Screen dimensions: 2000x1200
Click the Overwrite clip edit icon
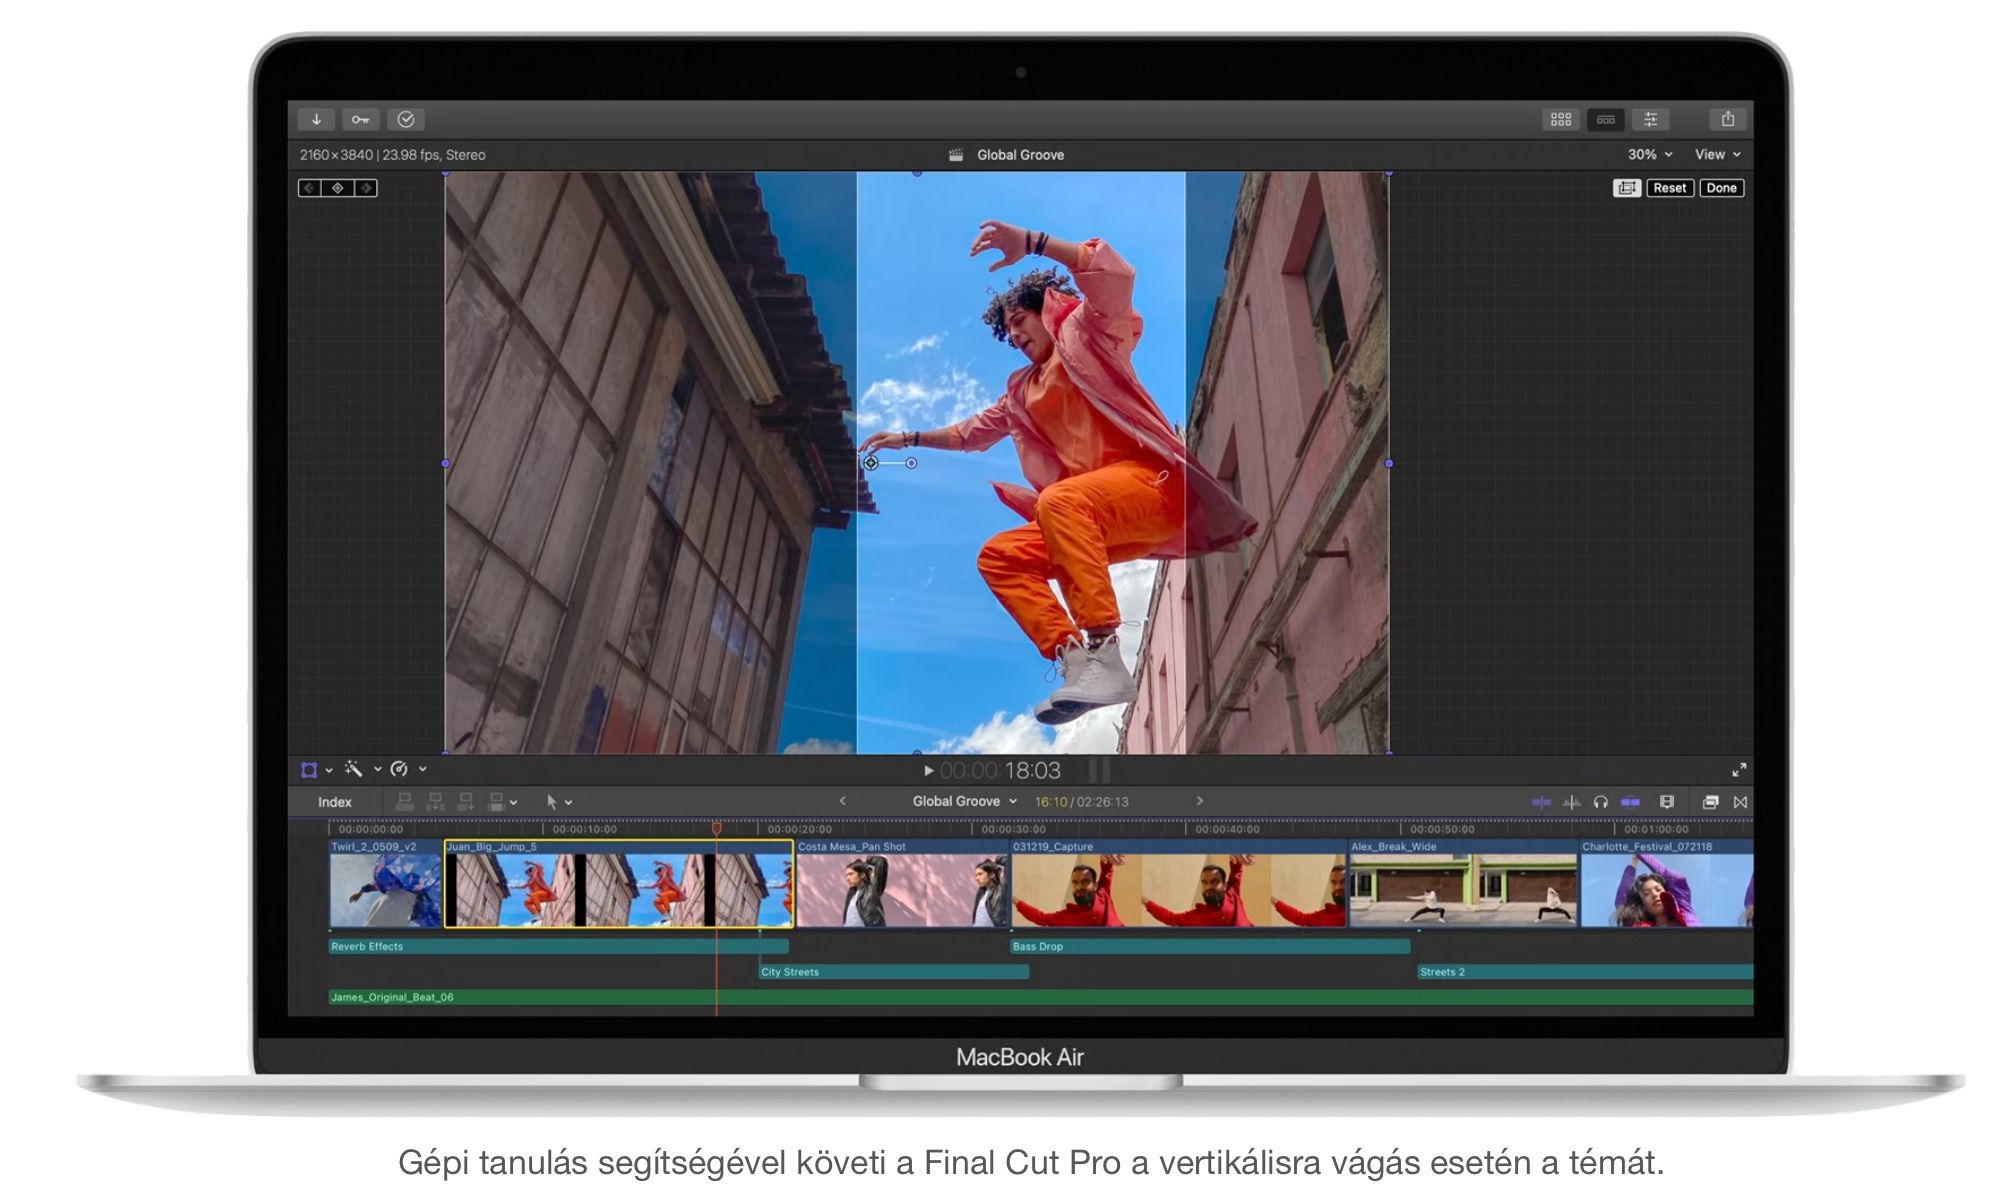pos(496,802)
